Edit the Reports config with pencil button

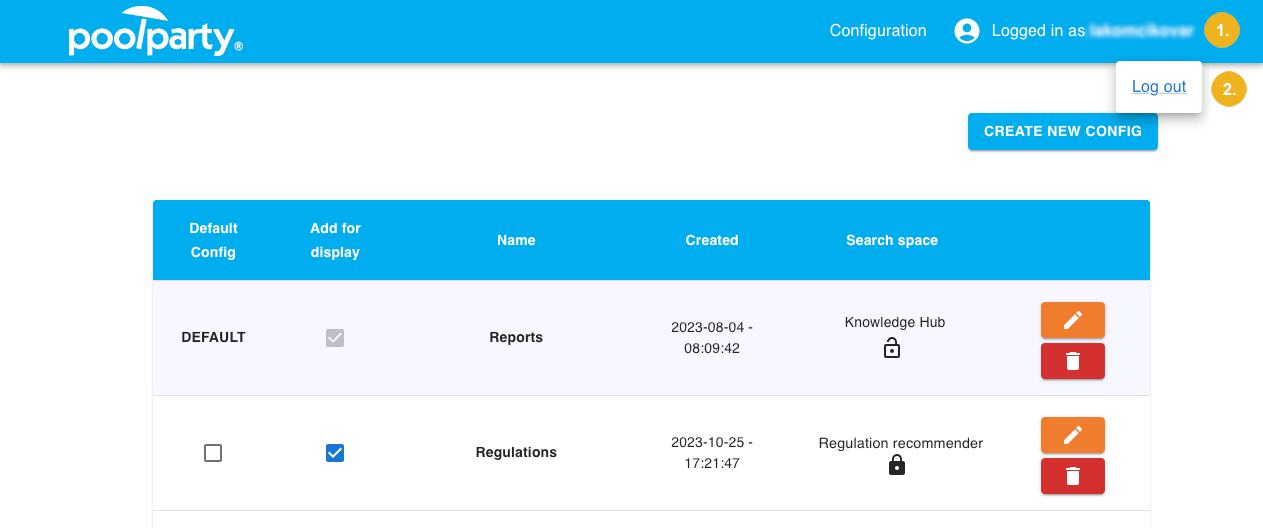(x=1073, y=320)
